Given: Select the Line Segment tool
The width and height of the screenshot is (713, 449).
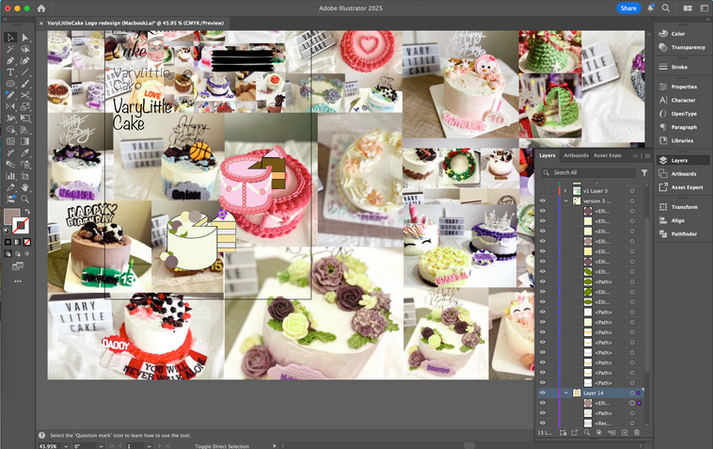Looking at the screenshot, I should pos(25,72).
